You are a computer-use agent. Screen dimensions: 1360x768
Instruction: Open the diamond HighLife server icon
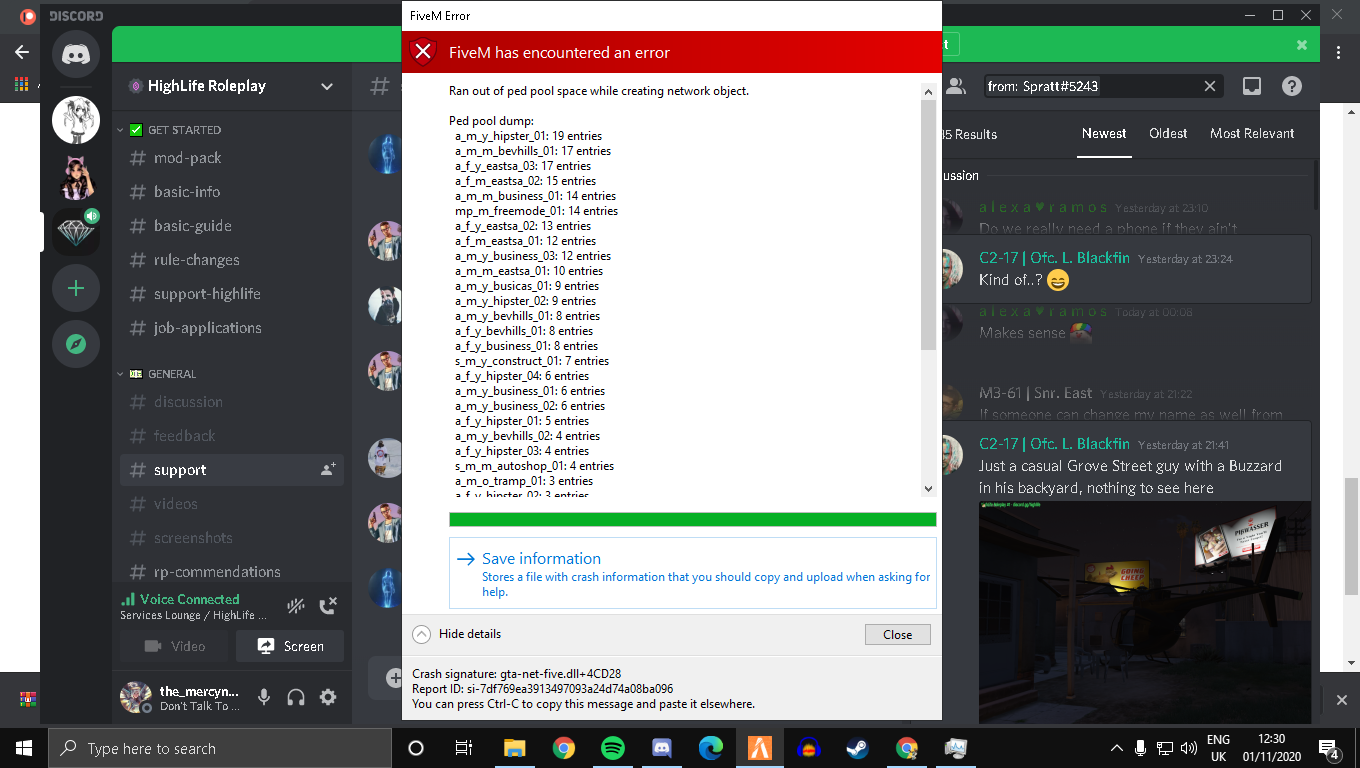click(x=76, y=233)
